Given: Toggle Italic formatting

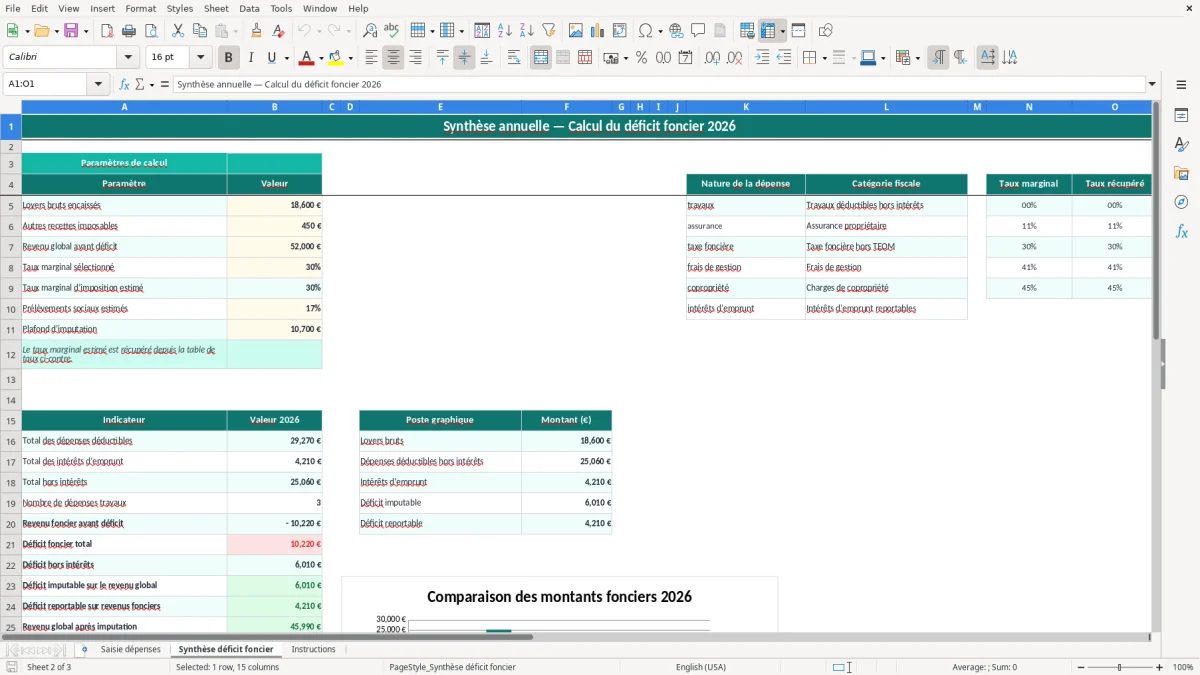Looking at the screenshot, I should 251,58.
